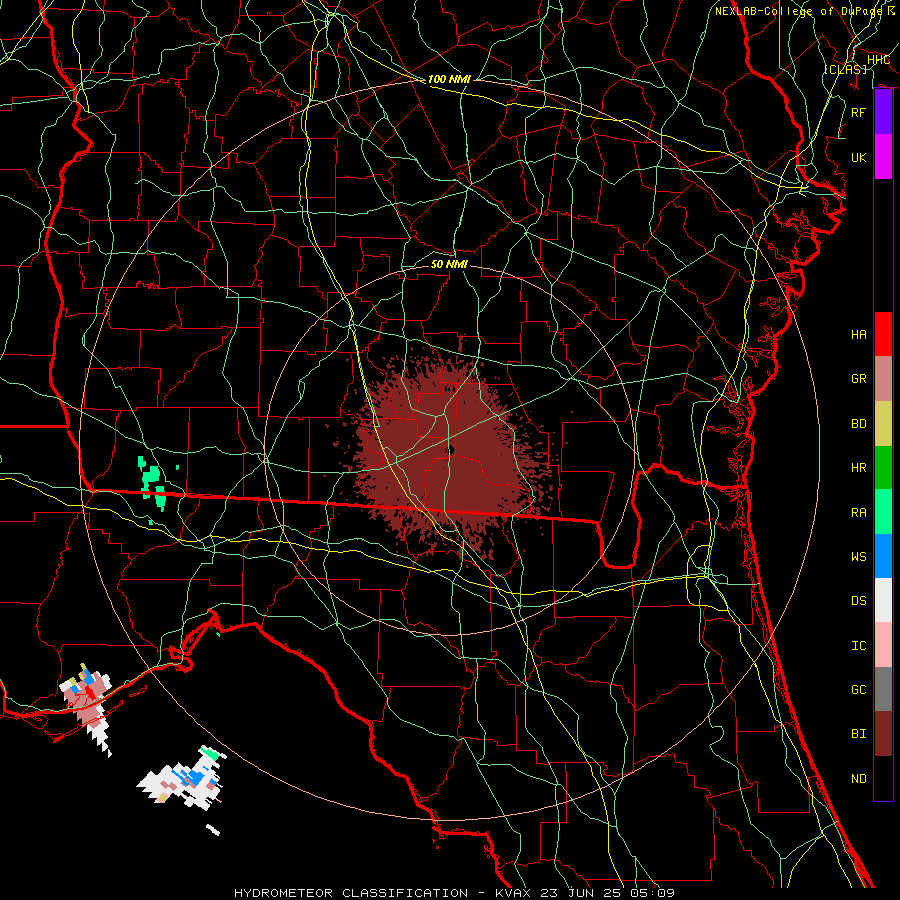The width and height of the screenshot is (900, 900).
Task: Click the UK magenta legend swatch
Action: tap(883, 157)
